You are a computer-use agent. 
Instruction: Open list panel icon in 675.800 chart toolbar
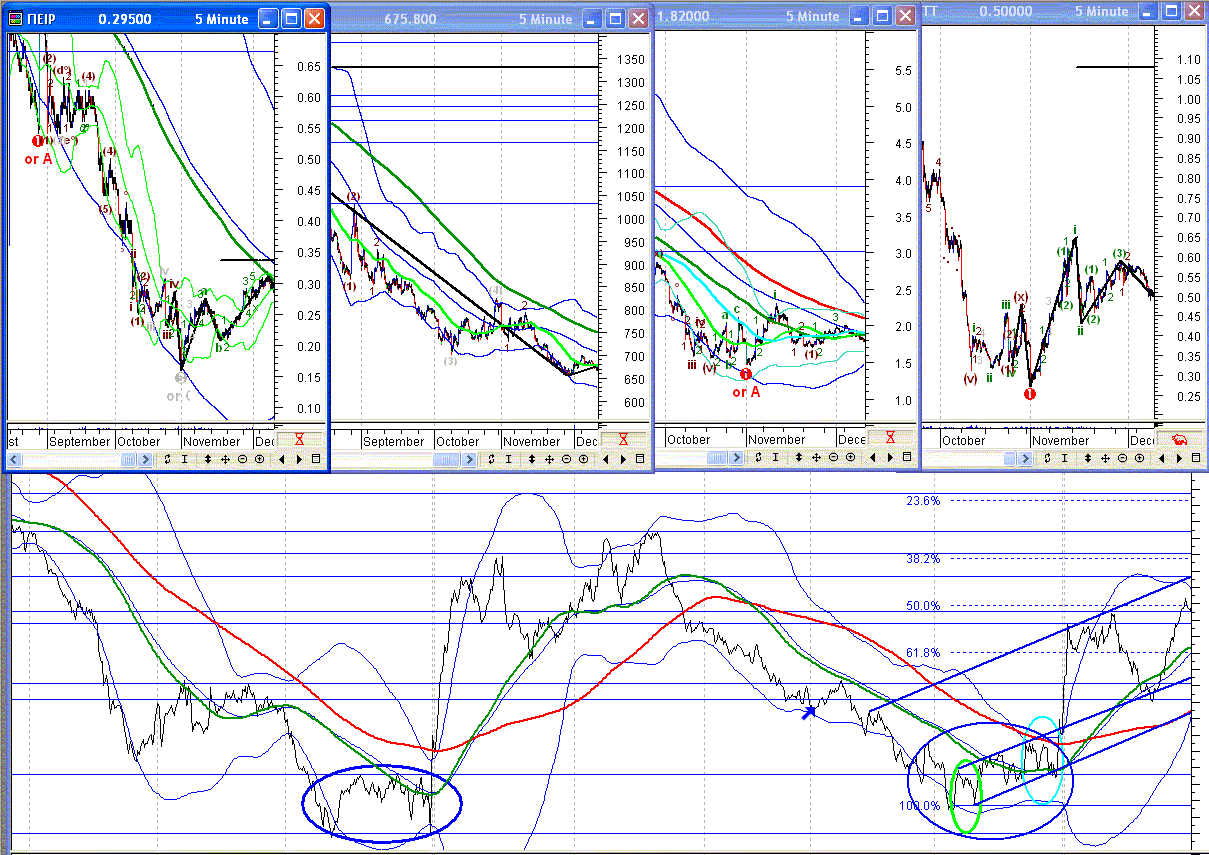[x=640, y=459]
